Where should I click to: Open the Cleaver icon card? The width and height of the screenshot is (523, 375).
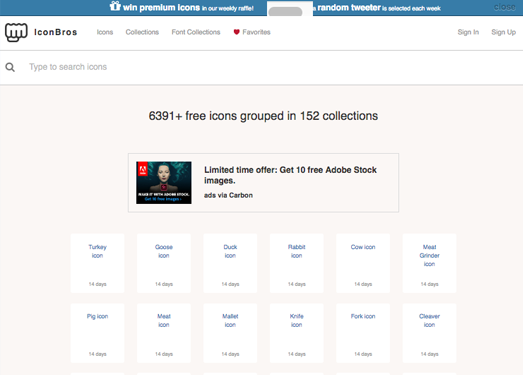(x=429, y=333)
